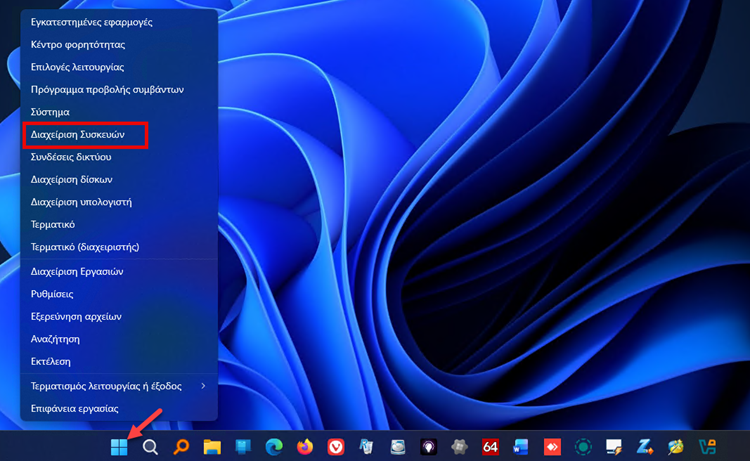
Task: Select Διαχείριση Συσκευών menu entry
Action: [x=77, y=135]
